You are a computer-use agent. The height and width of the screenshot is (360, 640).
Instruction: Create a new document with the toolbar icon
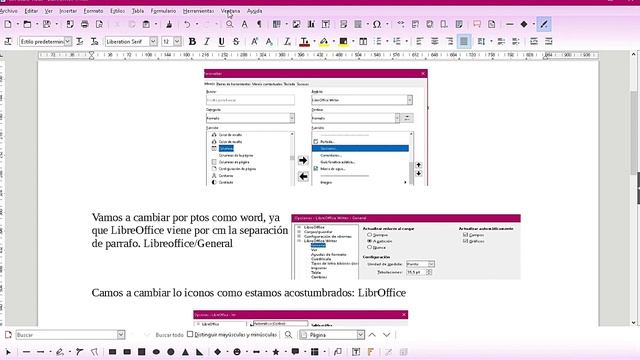[x=8, y=24]
